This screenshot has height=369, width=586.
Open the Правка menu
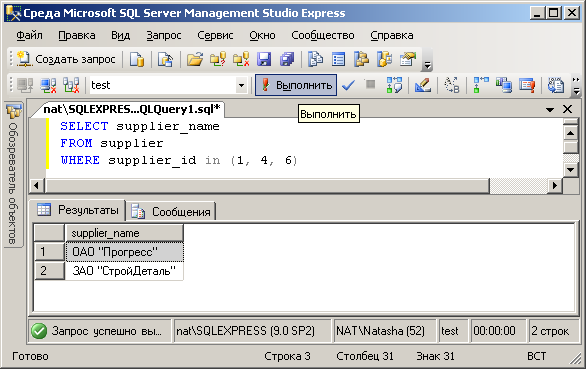coord(77,35)
